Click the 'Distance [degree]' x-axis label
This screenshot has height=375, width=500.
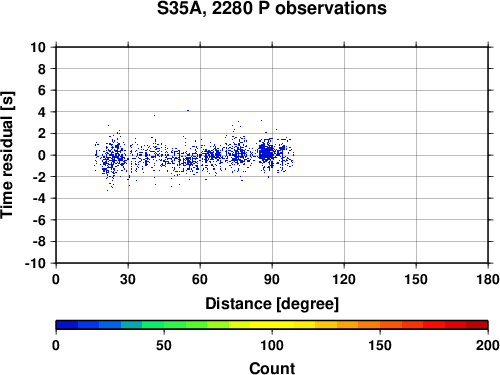[x=272, y=304]
